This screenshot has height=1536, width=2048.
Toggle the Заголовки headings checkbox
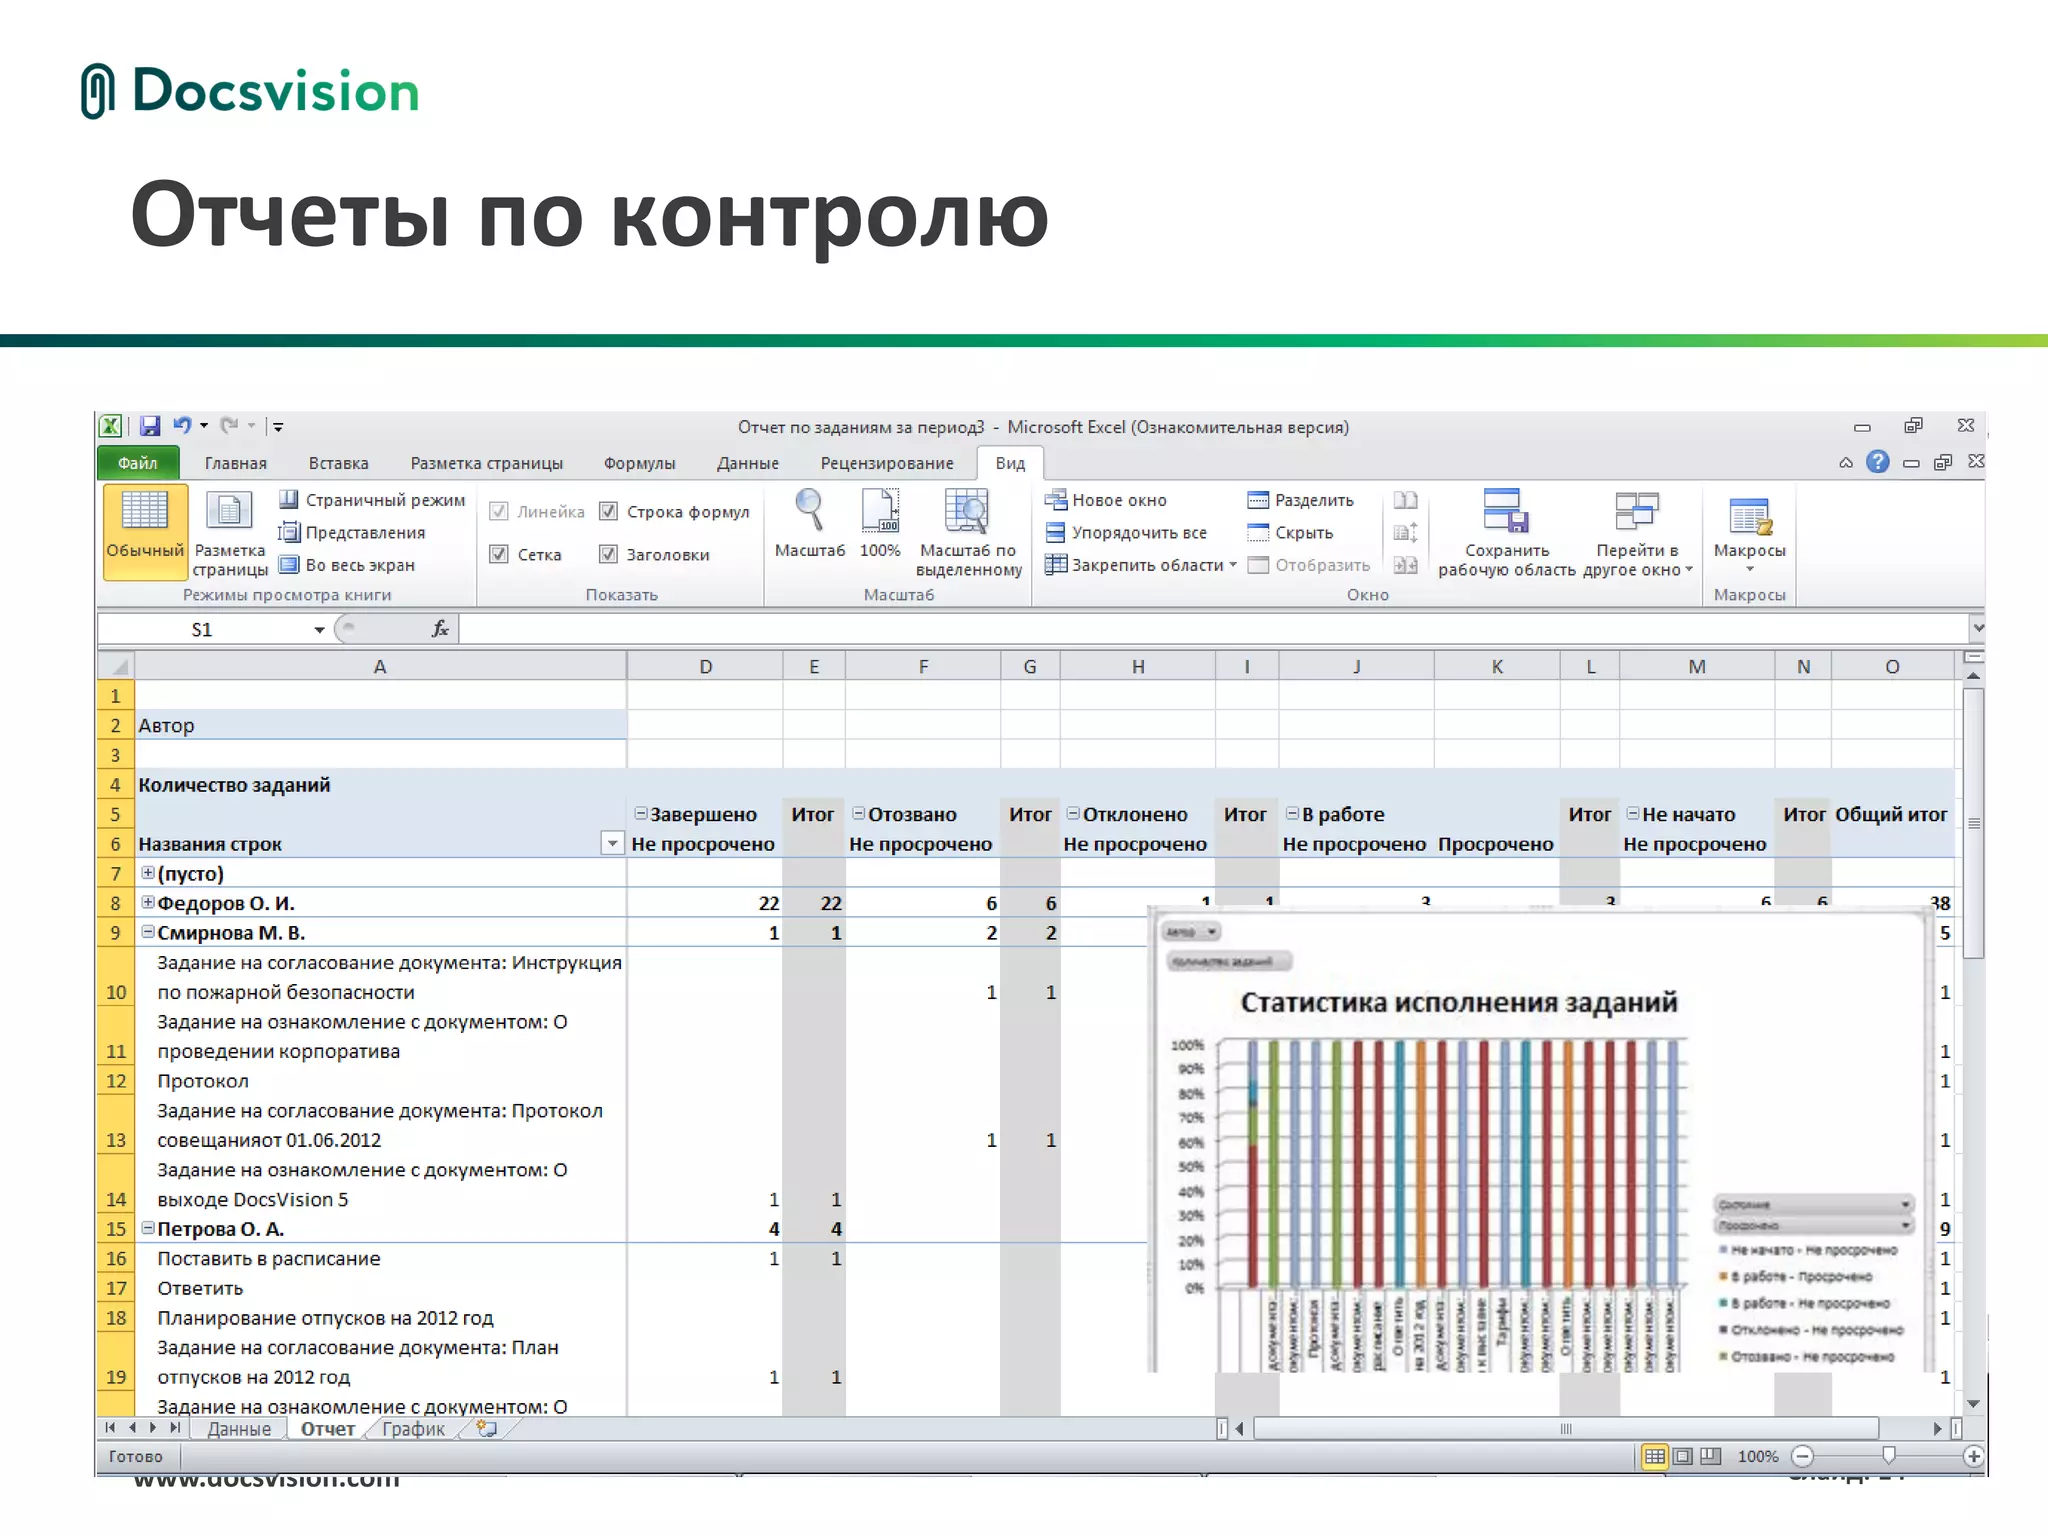[x=608, y=554]
